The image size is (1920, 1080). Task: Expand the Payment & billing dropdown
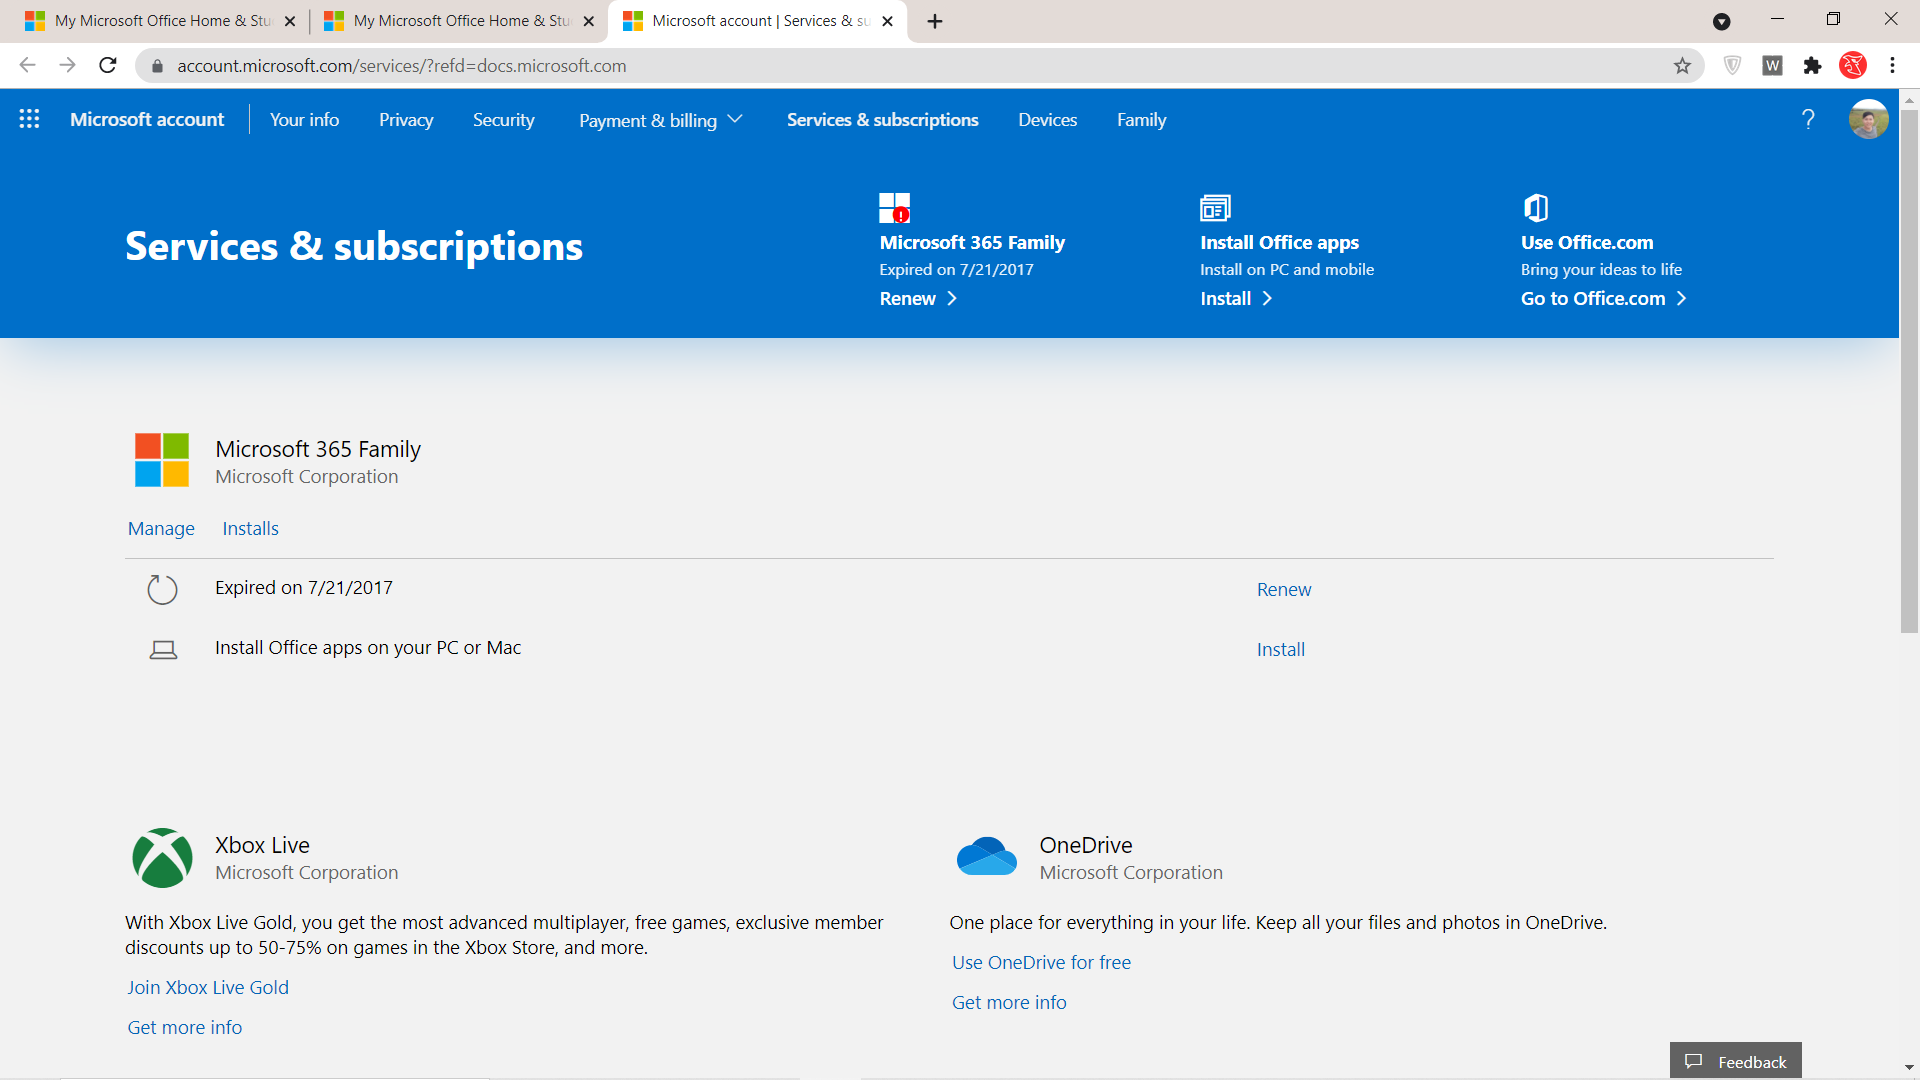(660, 120)
